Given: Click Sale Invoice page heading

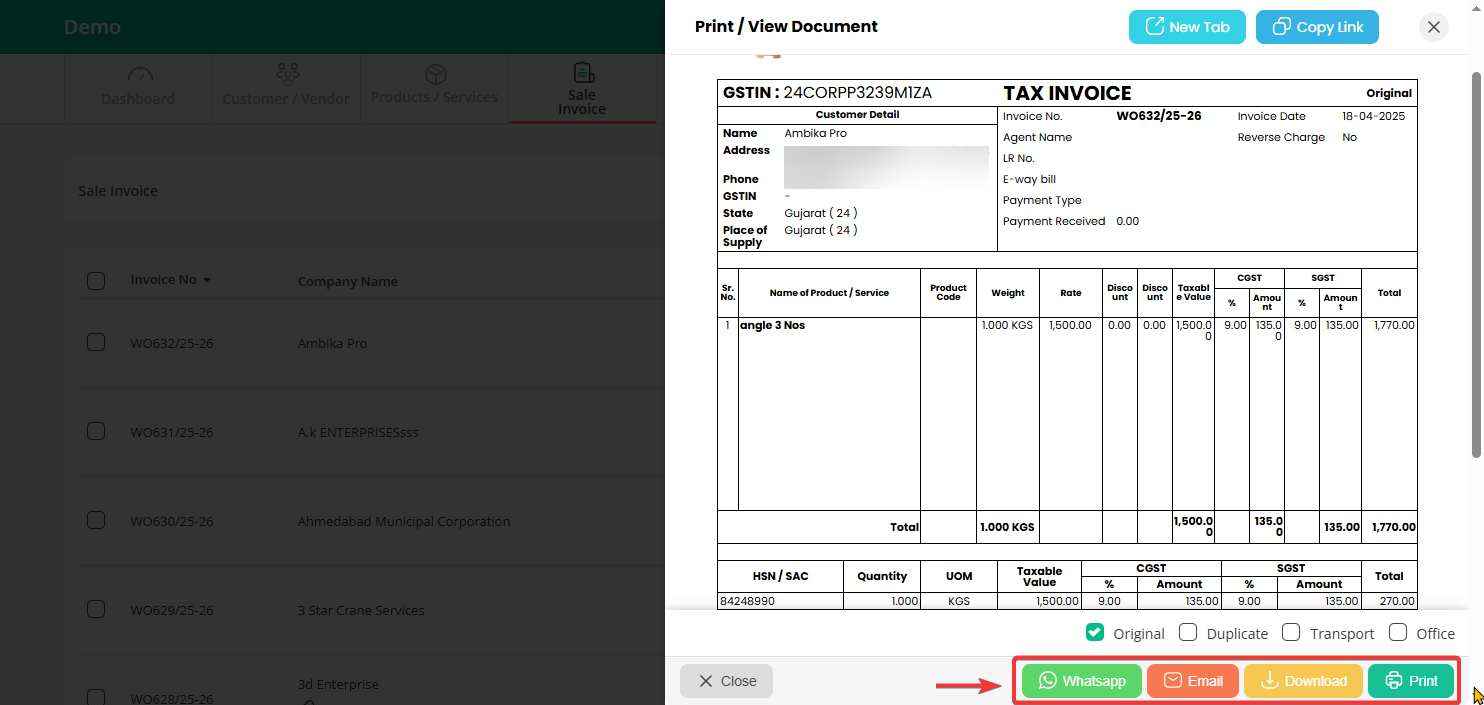Looking at the screenshot, I should coord(118,190).
